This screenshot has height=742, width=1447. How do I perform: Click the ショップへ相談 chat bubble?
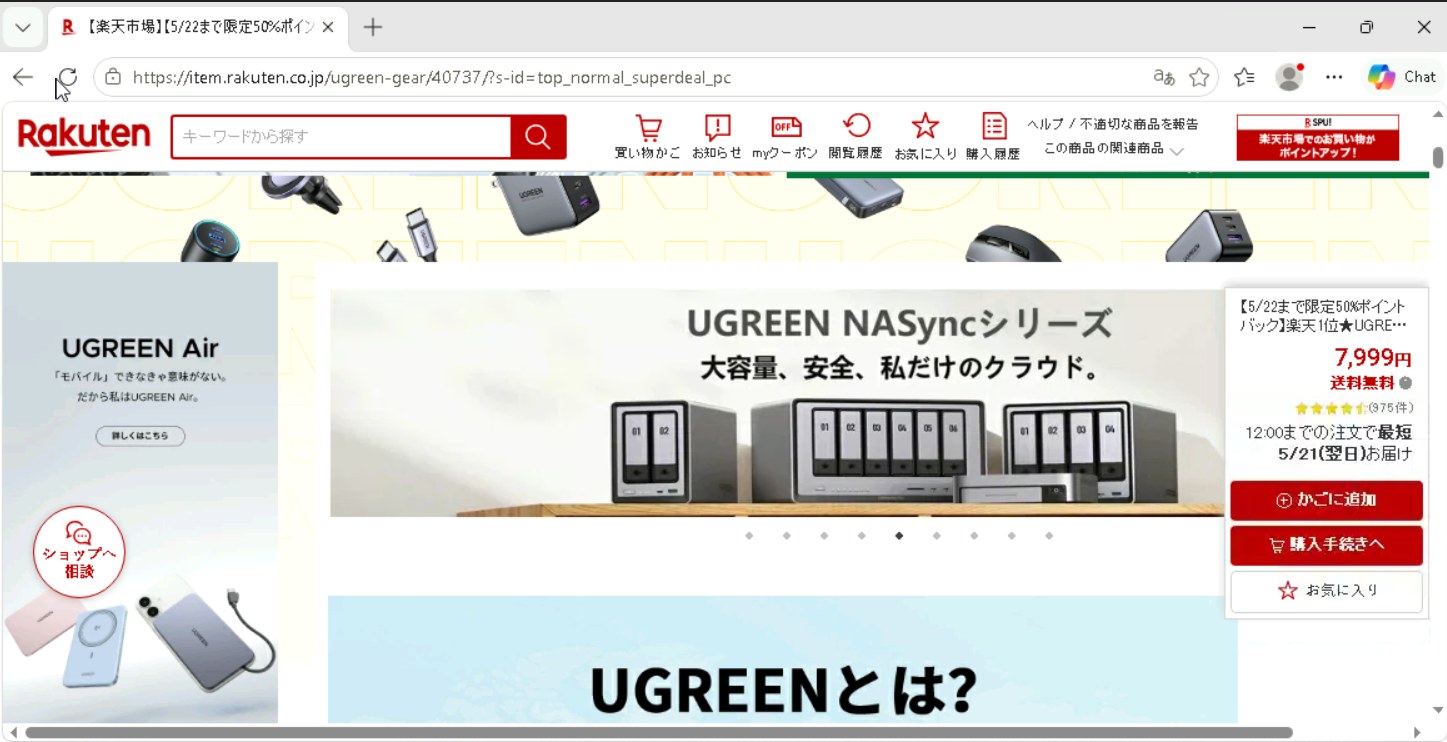[79, 552]
